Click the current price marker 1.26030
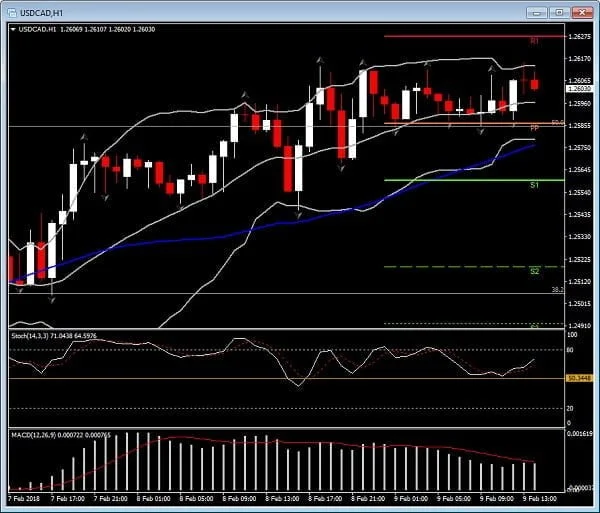This screenshot has height=513, width=600. pyautogui.click(x=579, y=89)
